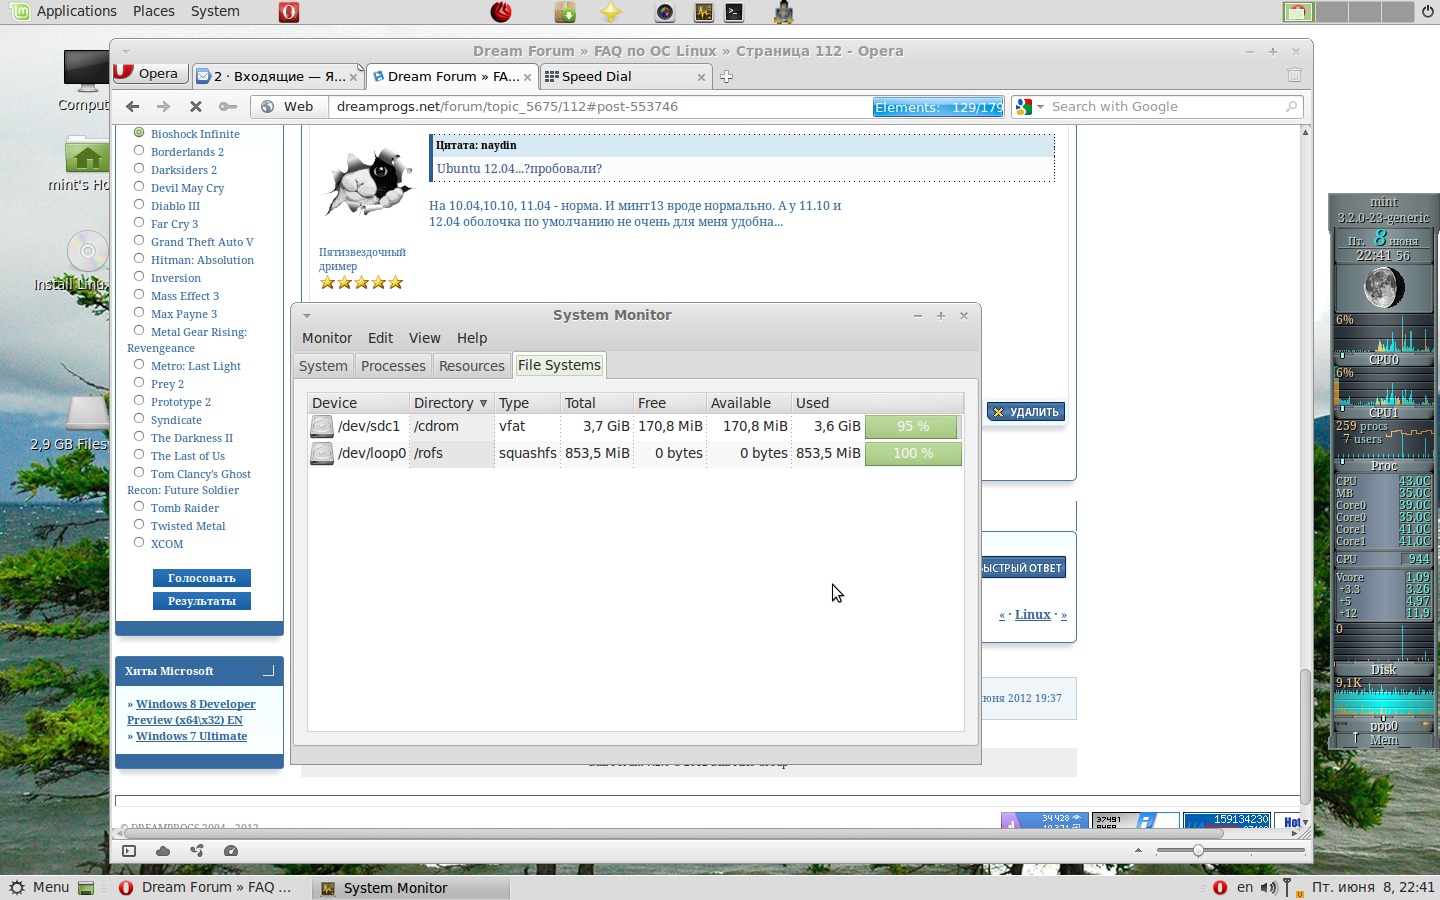
Task: Select the /dev/sdc1 drive icon
Action: pyautogui.click(x=321, y=426)
